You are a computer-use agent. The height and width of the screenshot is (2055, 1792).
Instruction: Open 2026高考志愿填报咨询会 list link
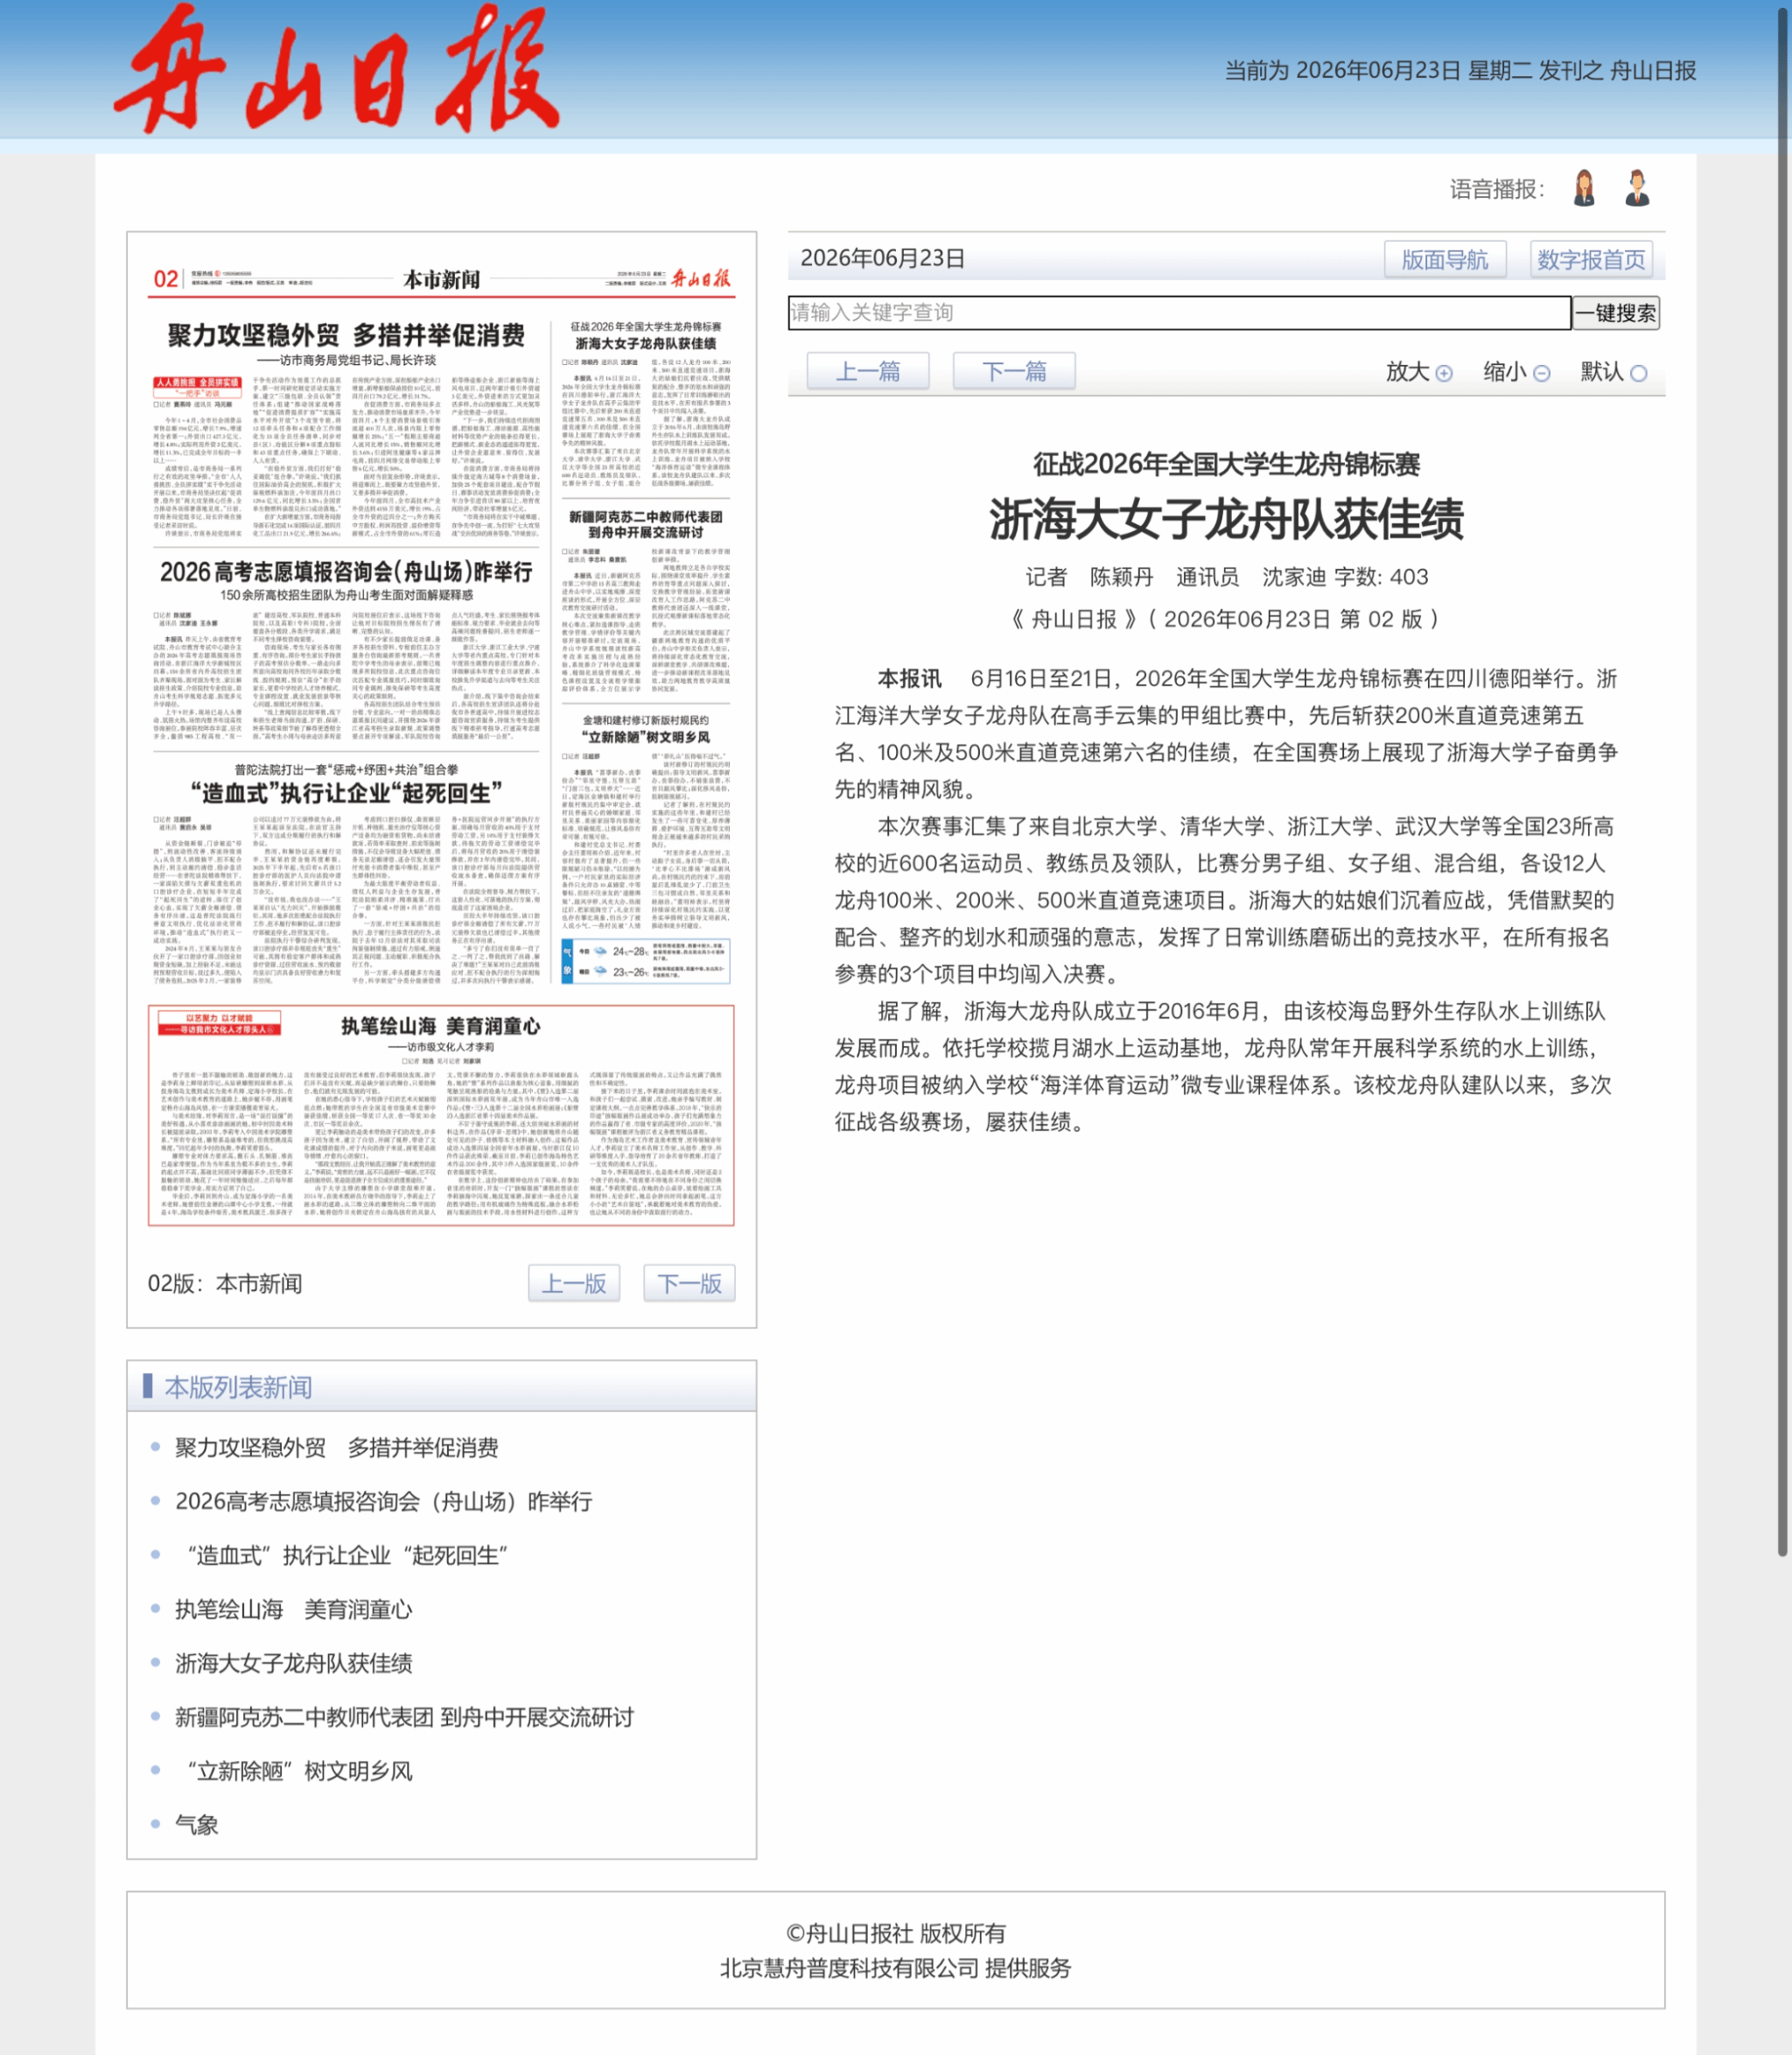[x=384, y=1501]
